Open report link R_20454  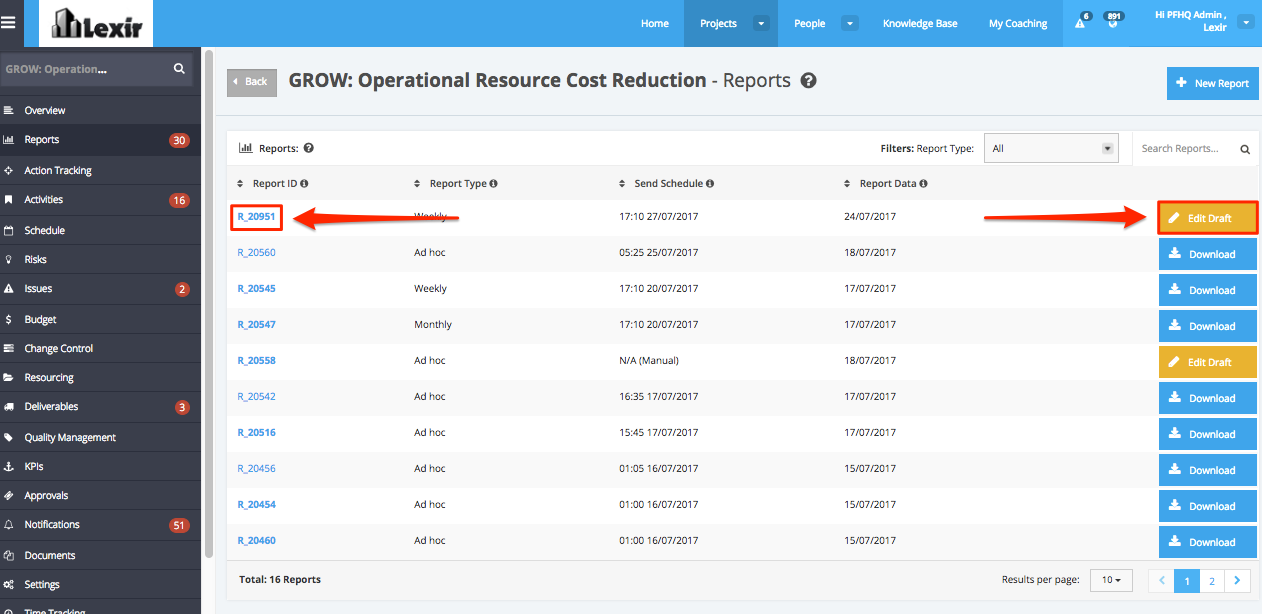(256, 504)
